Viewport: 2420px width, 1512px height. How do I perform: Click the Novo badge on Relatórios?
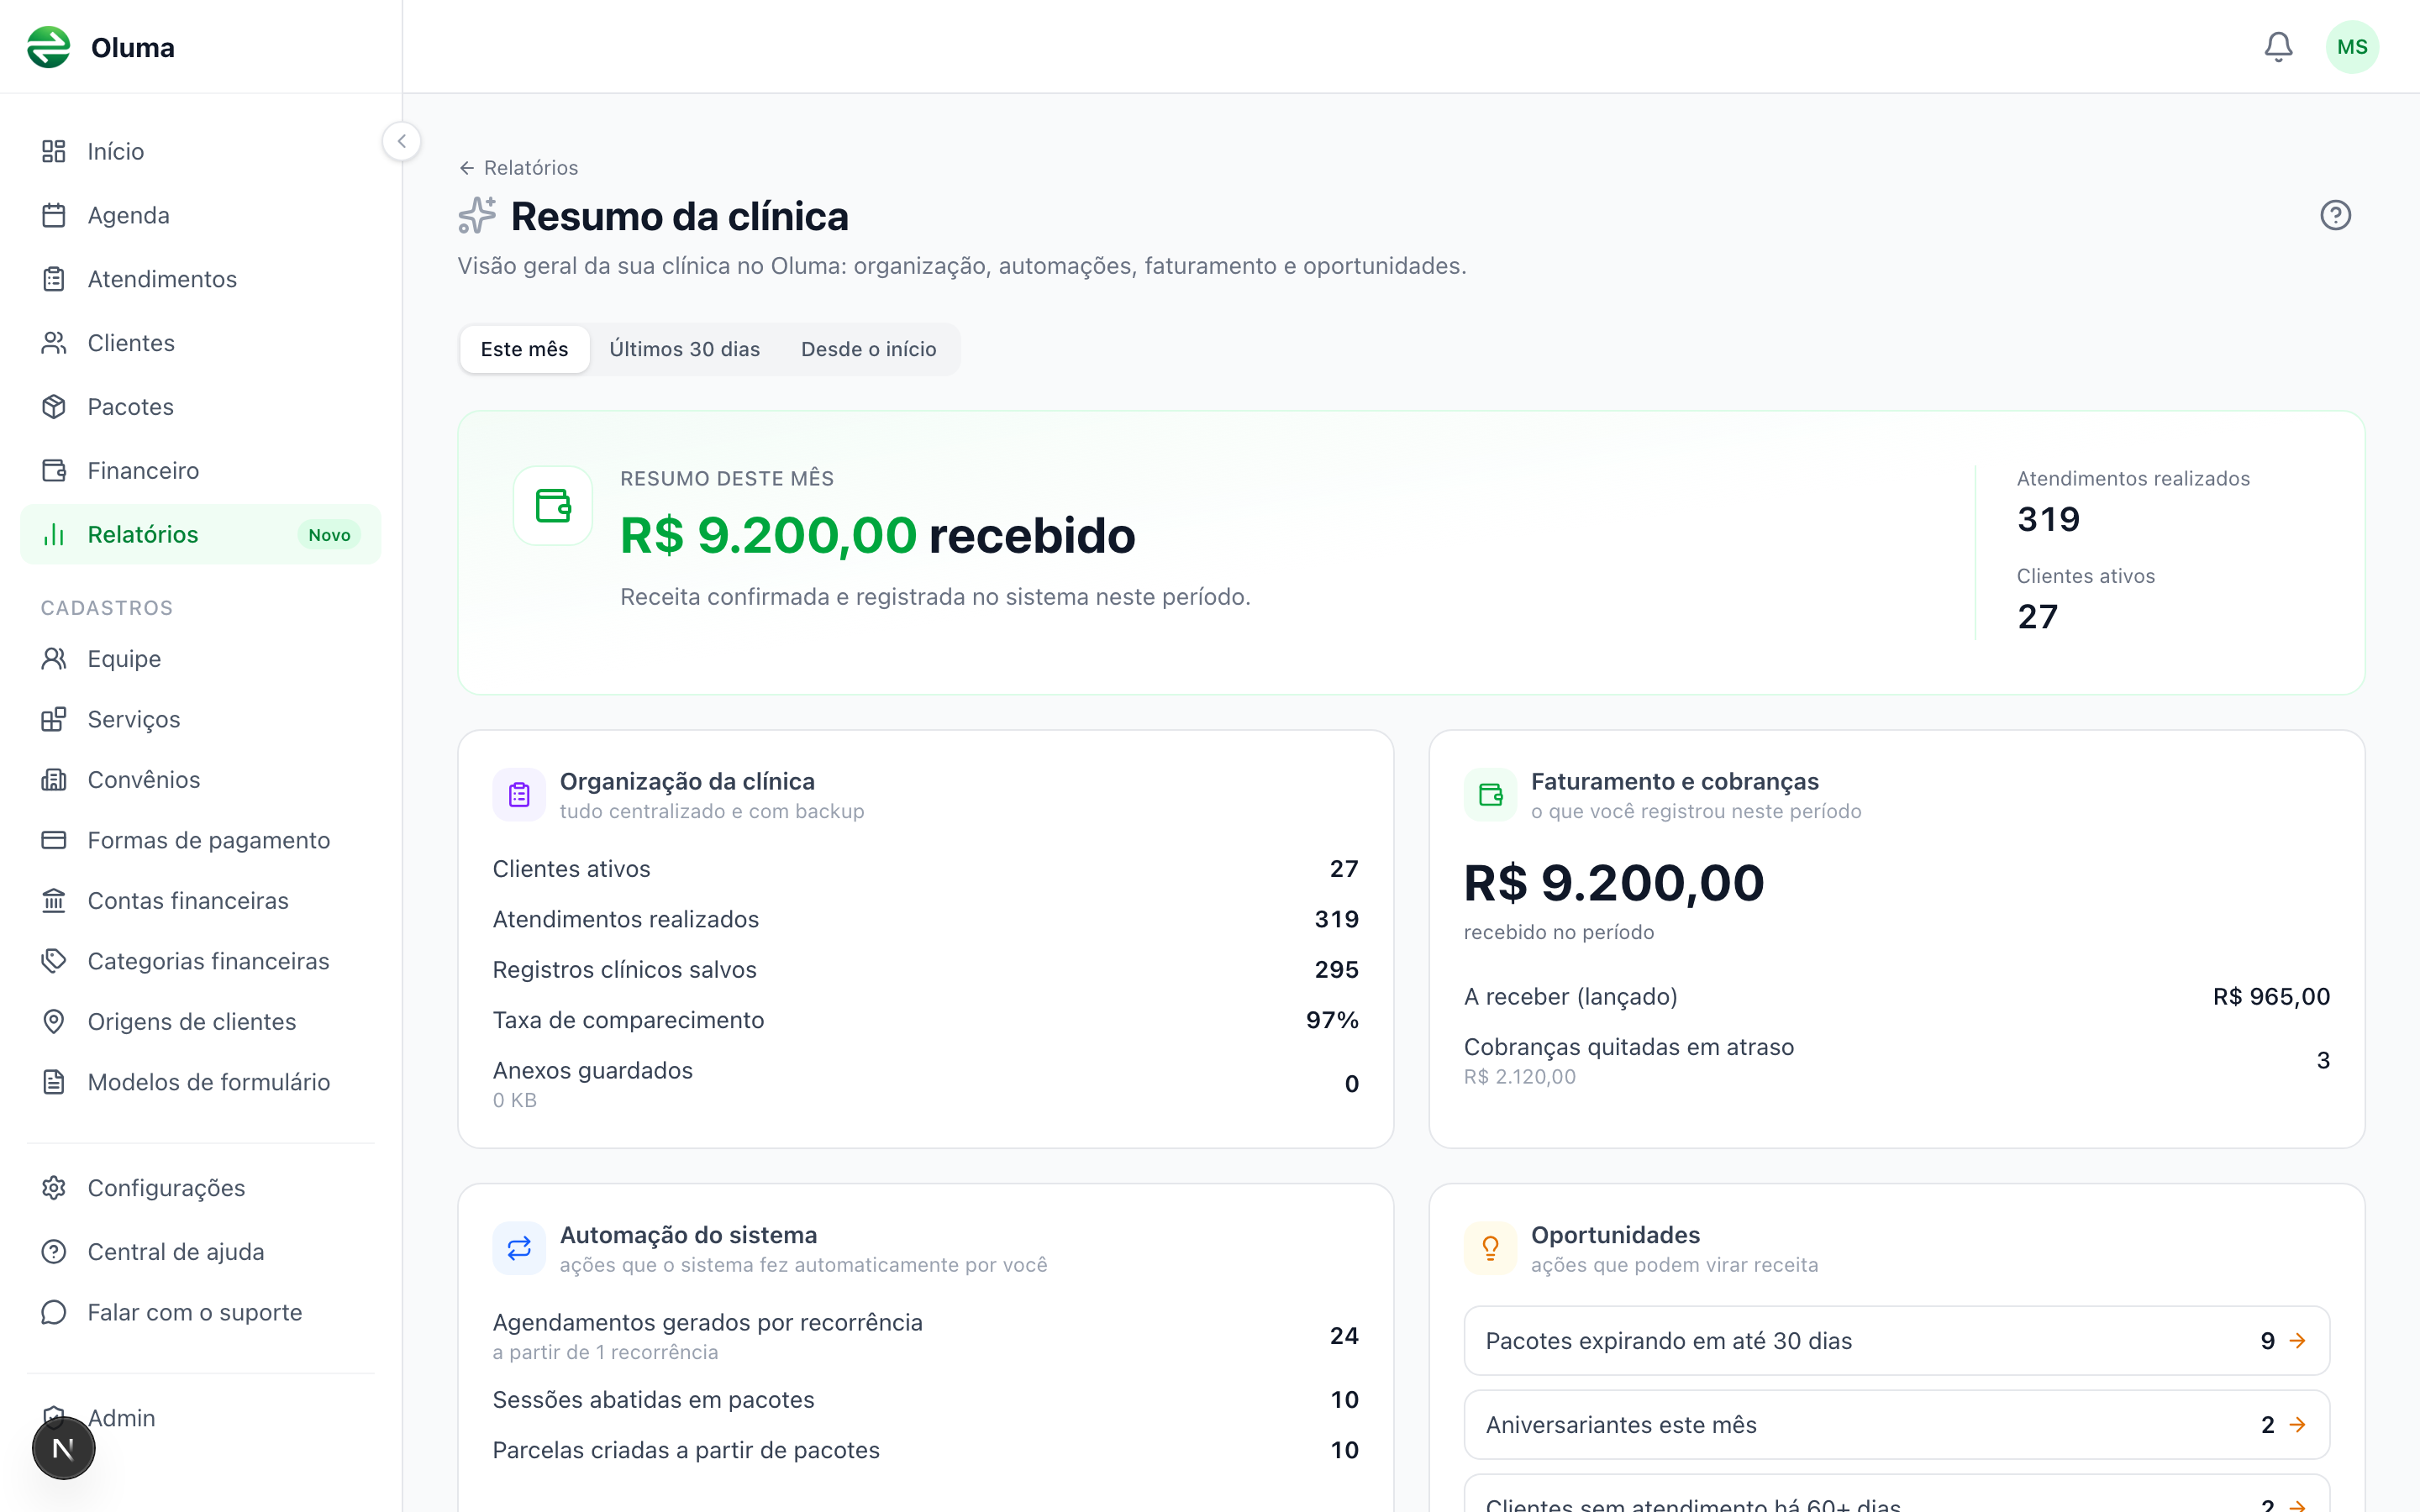tap(329, 535)
